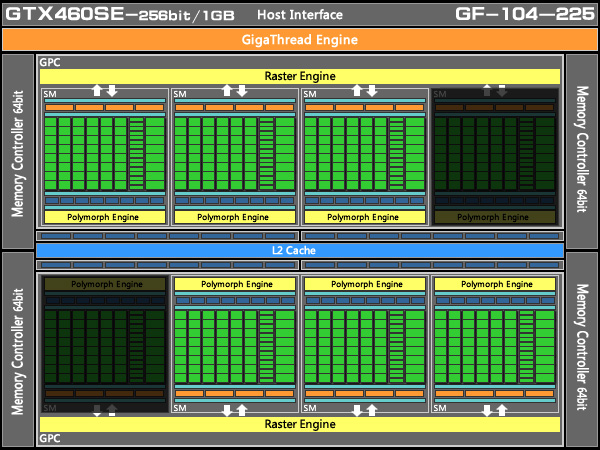The height and width of the screenshot is (450, 600).
Task: Click up arrow atop third upper SM
Action: point(357,90)
